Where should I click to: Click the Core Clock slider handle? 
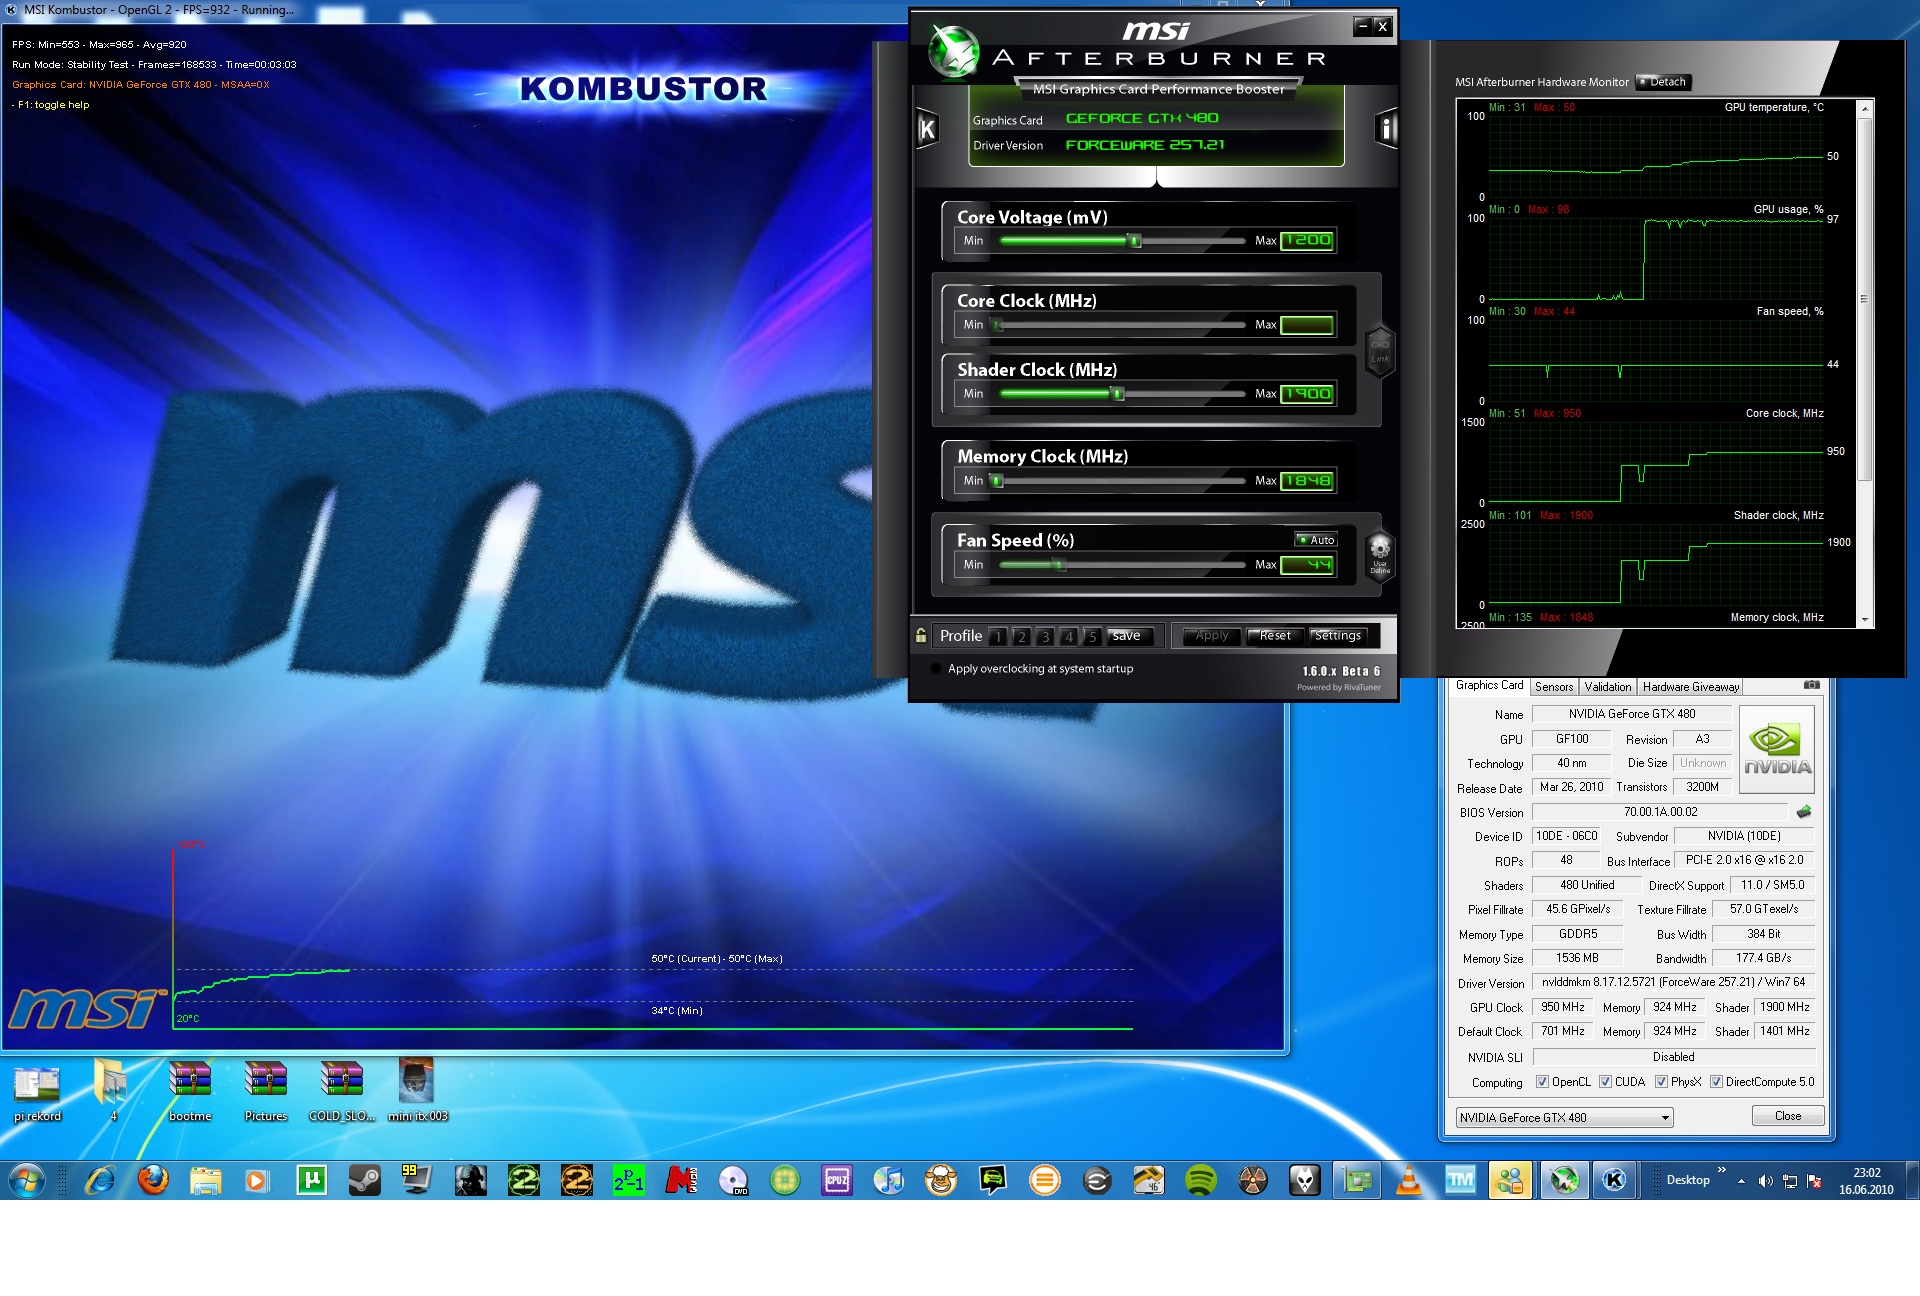pos(996,325)
